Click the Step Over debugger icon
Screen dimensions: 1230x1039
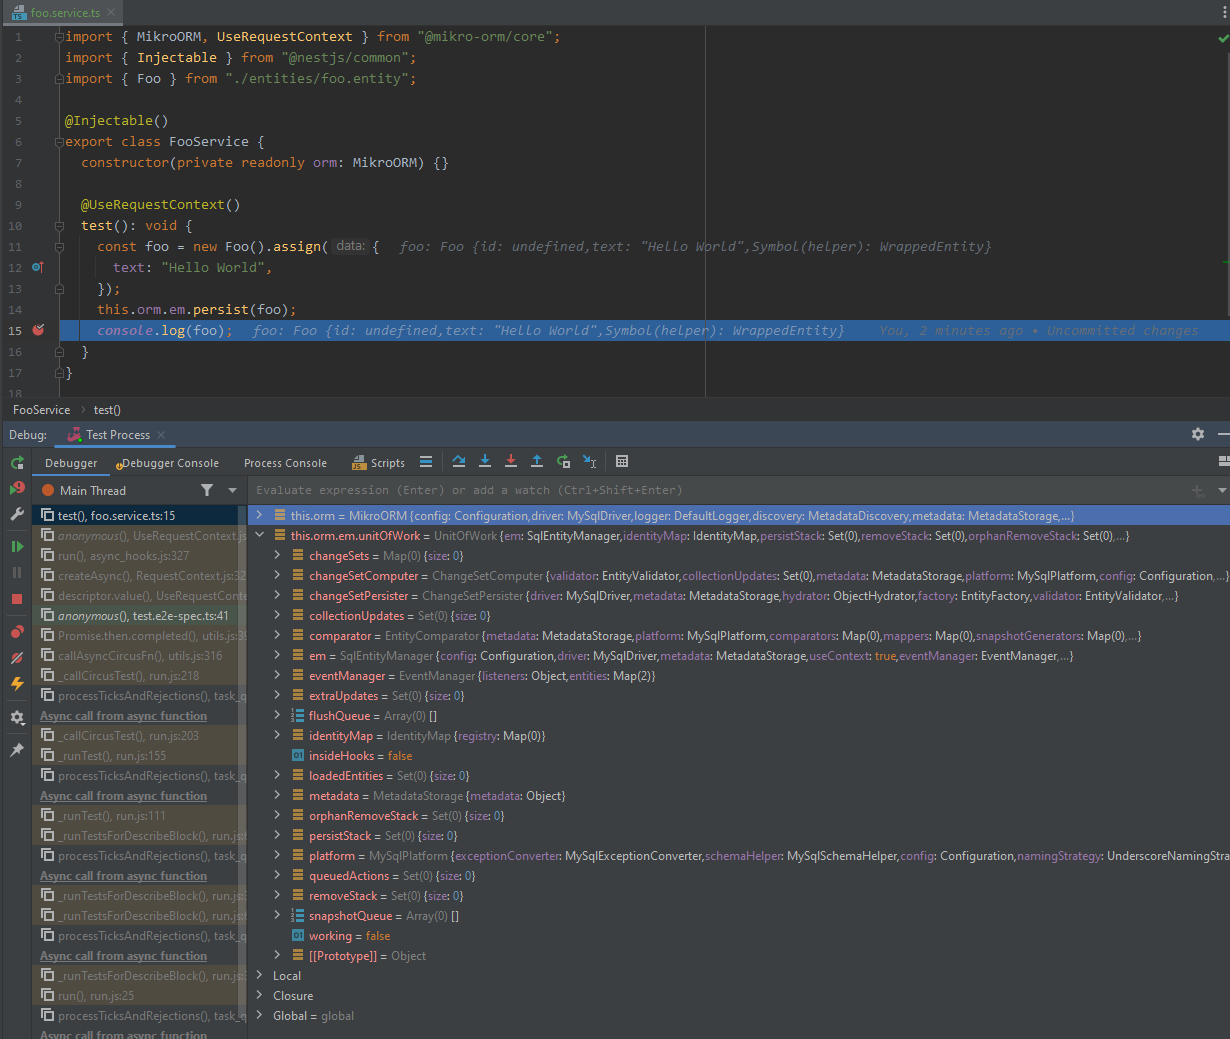pos(459,461)
